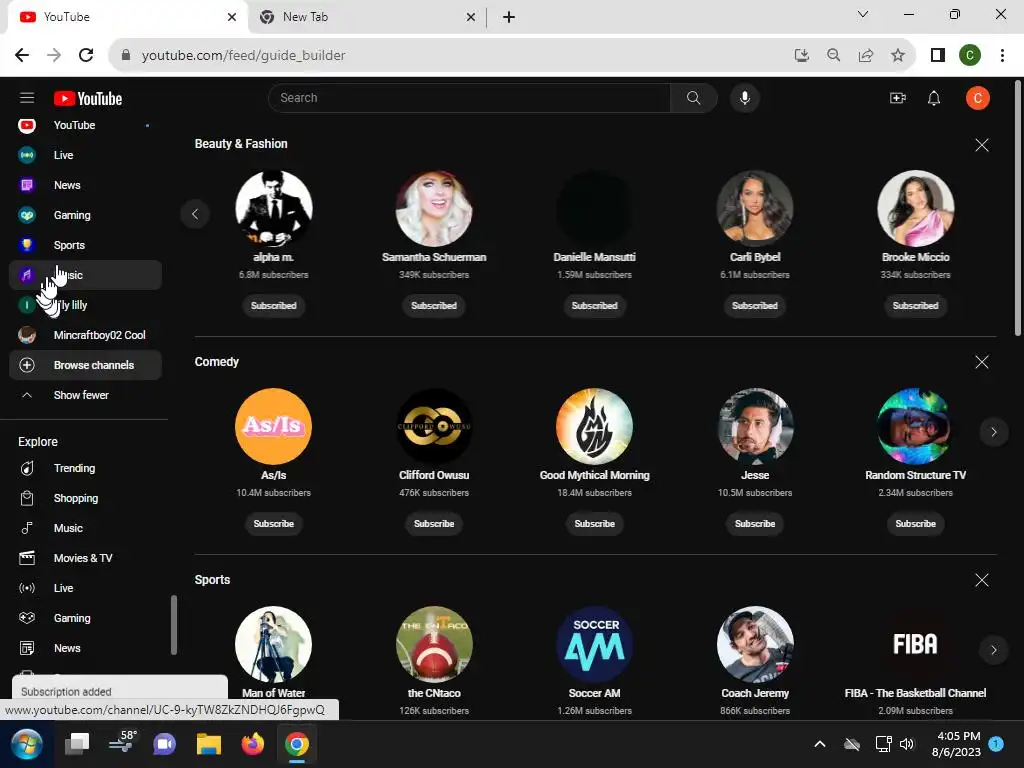Open File Explorer from taskbar
This screenshot has height=768, width=1024.
click(209, 744)
